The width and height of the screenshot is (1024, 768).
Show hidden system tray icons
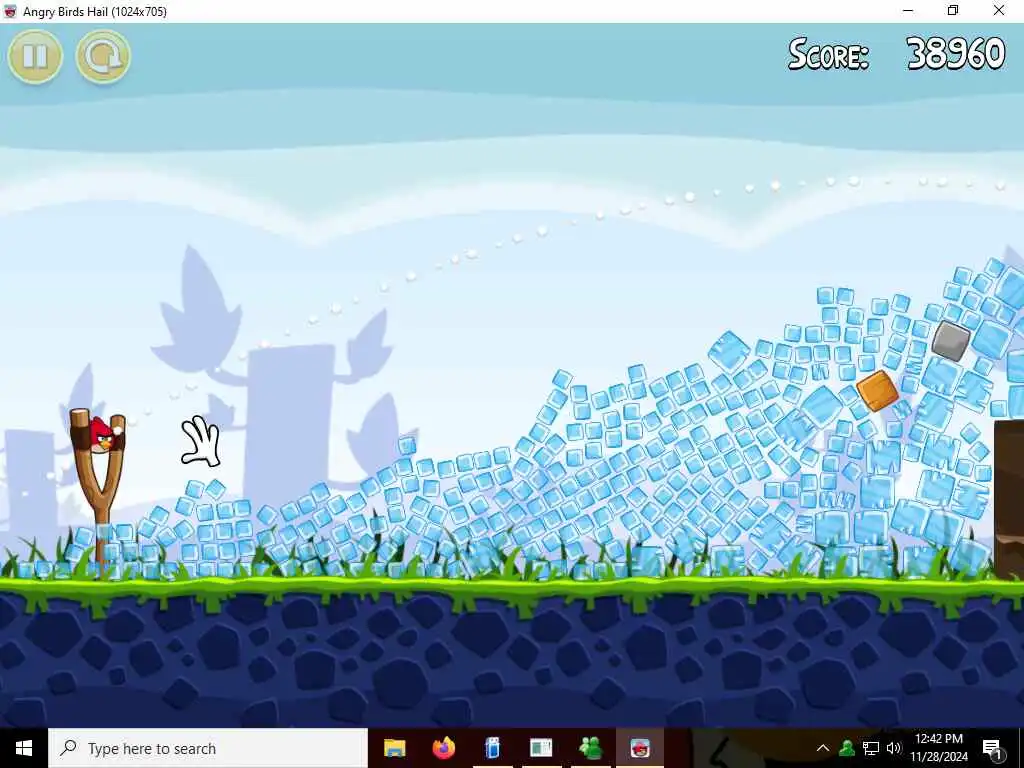pos(823,748)
